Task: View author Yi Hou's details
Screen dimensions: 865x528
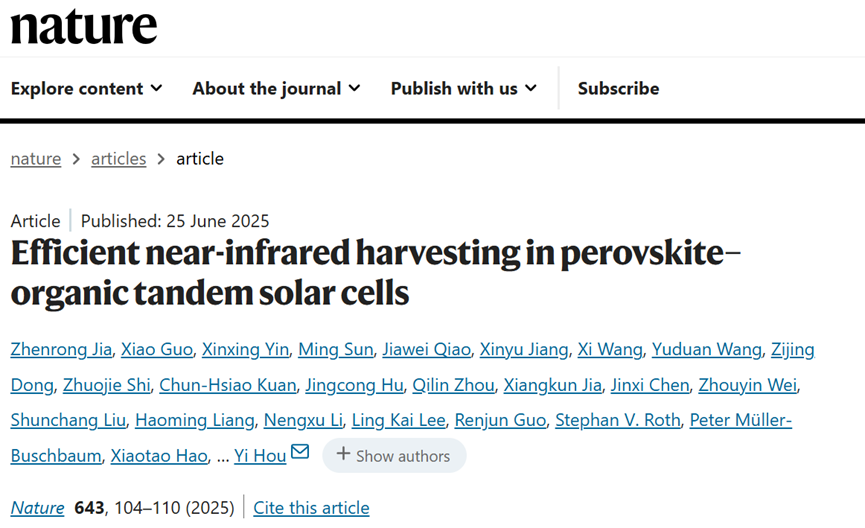Action: (x=260, y=456)
